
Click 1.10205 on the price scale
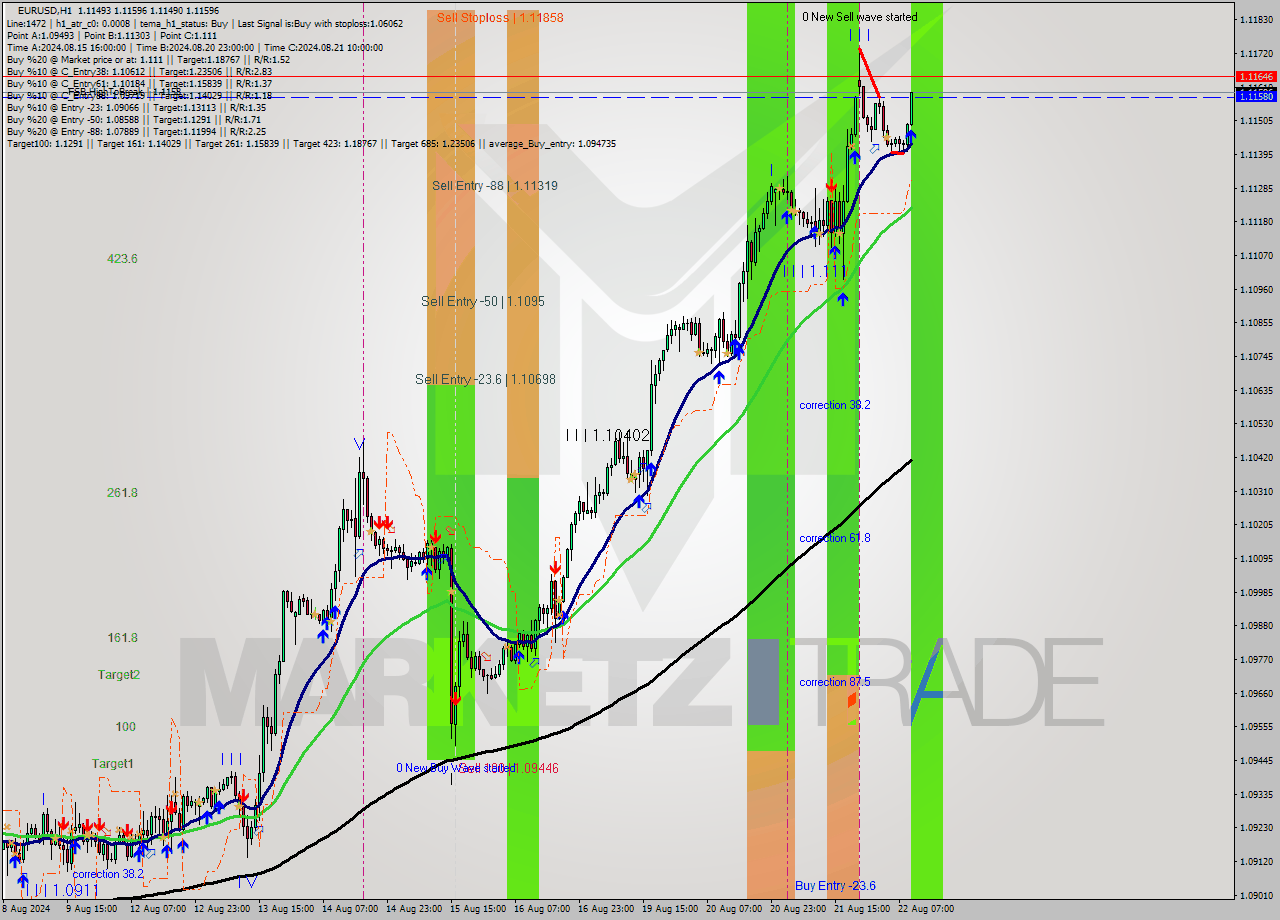[x=1256, y=524]
